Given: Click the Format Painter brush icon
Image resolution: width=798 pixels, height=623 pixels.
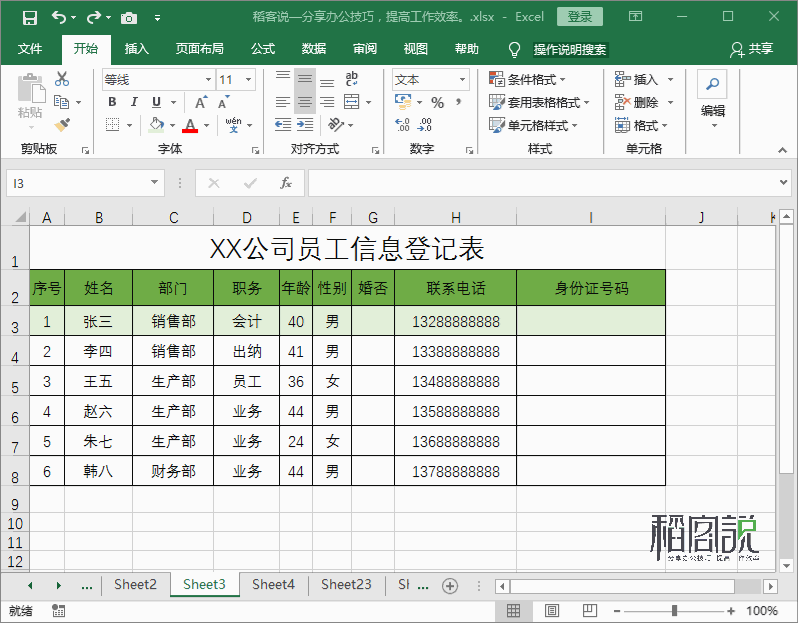Looking at the screenshot, I should point(62,125).
